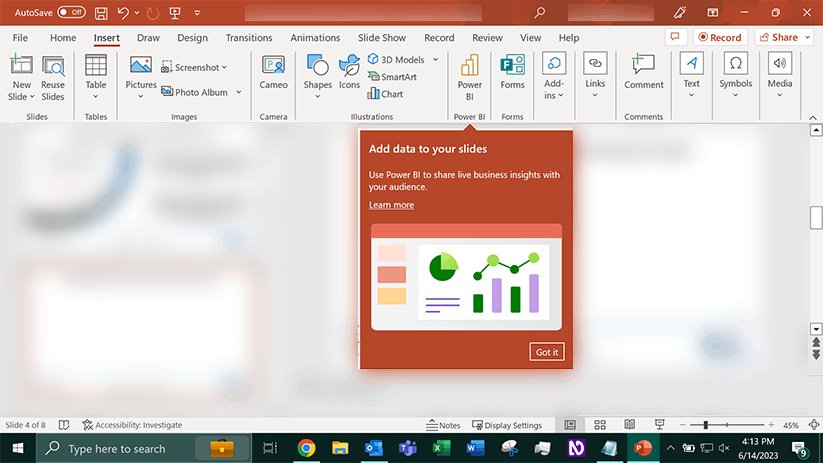The width and height of the screenshot is (823, 463).
Task: Open the Text group menu
Action: click(691, 76)
